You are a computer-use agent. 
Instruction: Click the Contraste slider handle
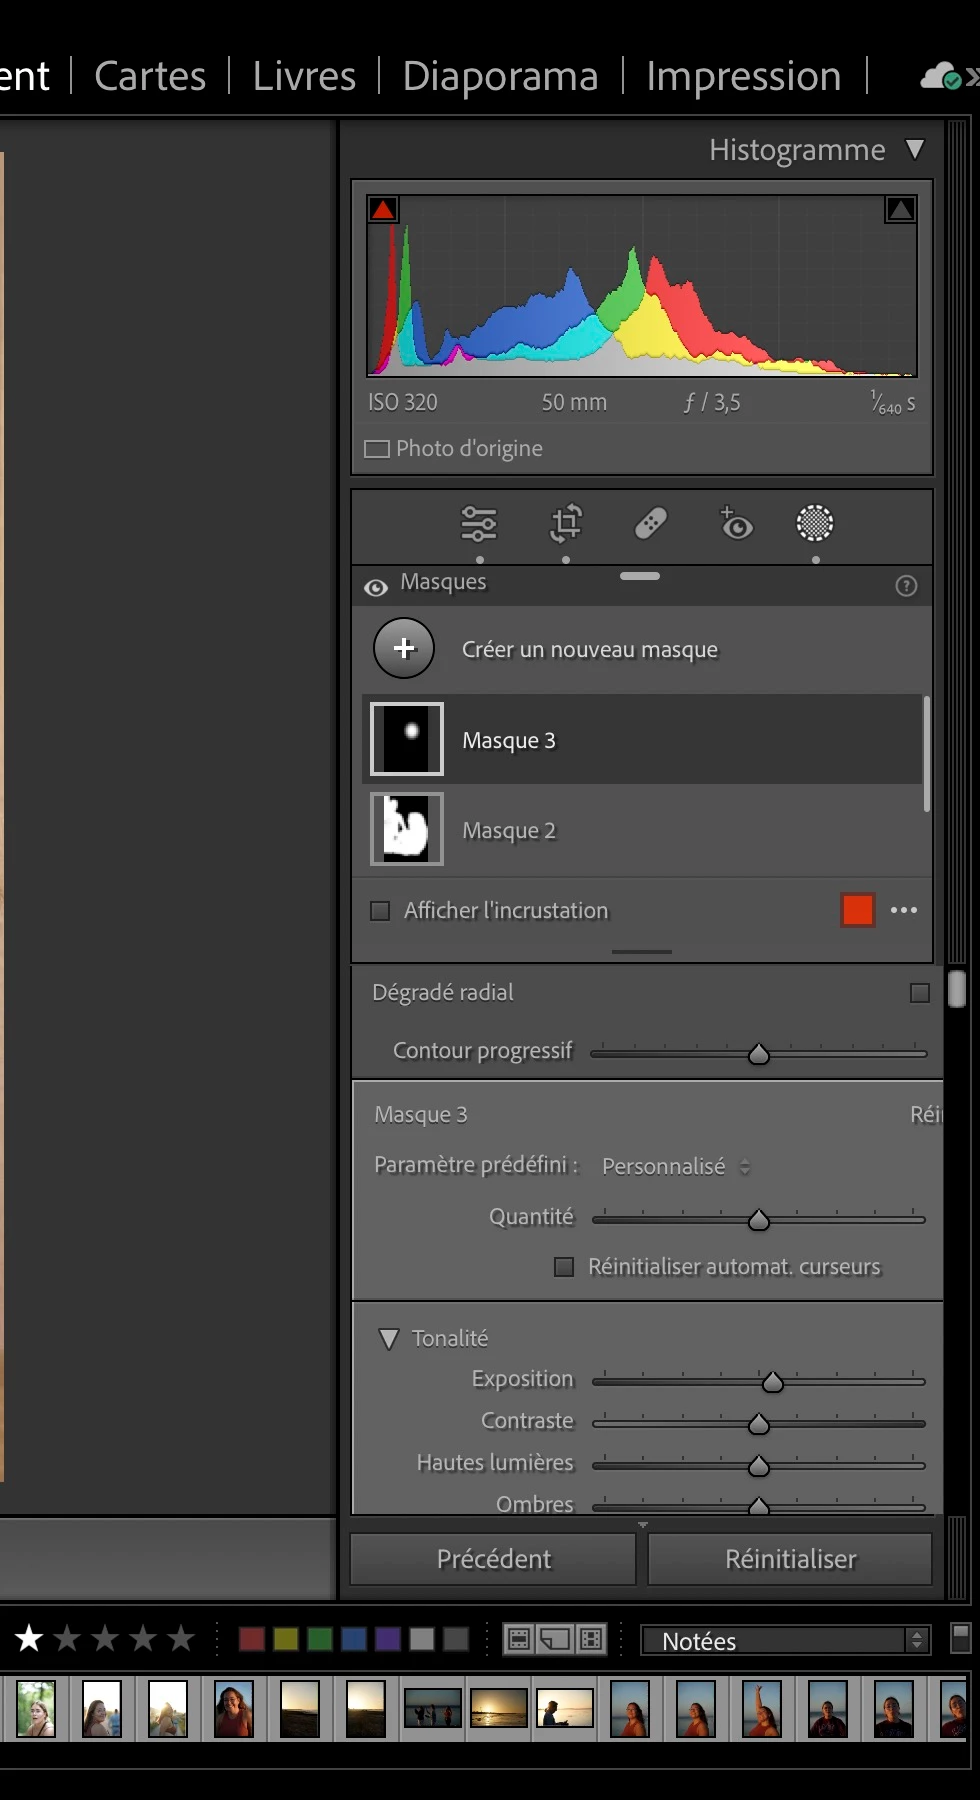[759, 1424]
